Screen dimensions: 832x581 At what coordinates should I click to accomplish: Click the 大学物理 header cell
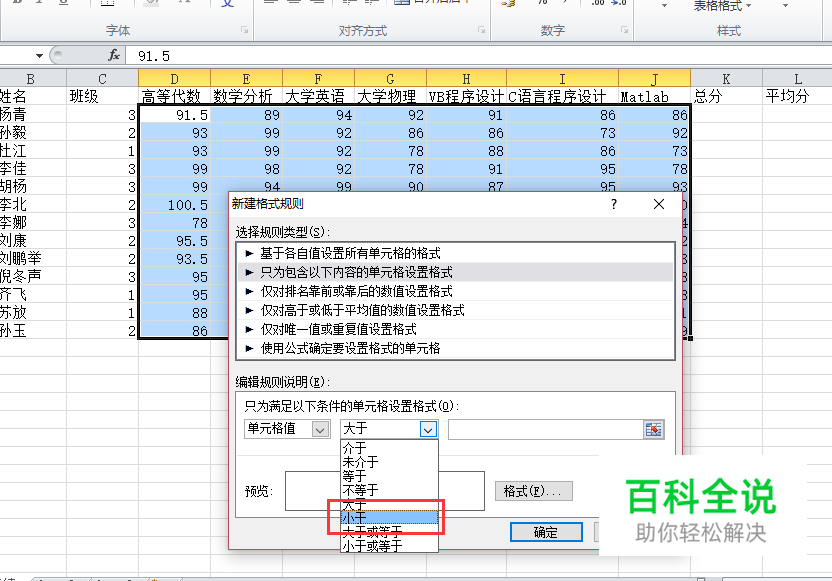390,96
